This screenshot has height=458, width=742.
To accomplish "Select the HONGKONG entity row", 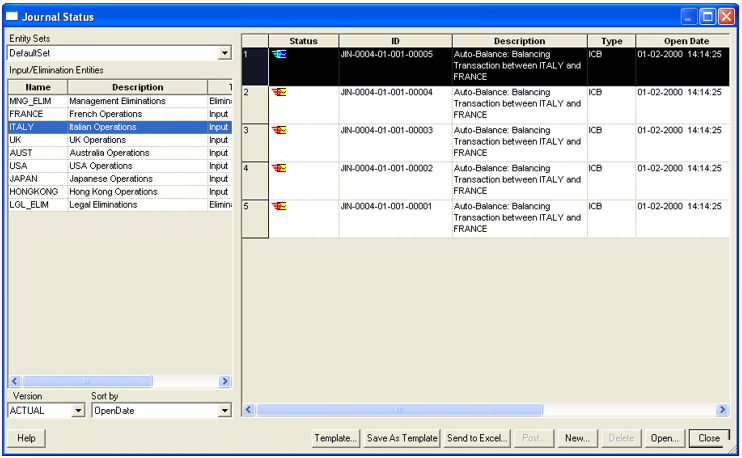I will (120, 192).
